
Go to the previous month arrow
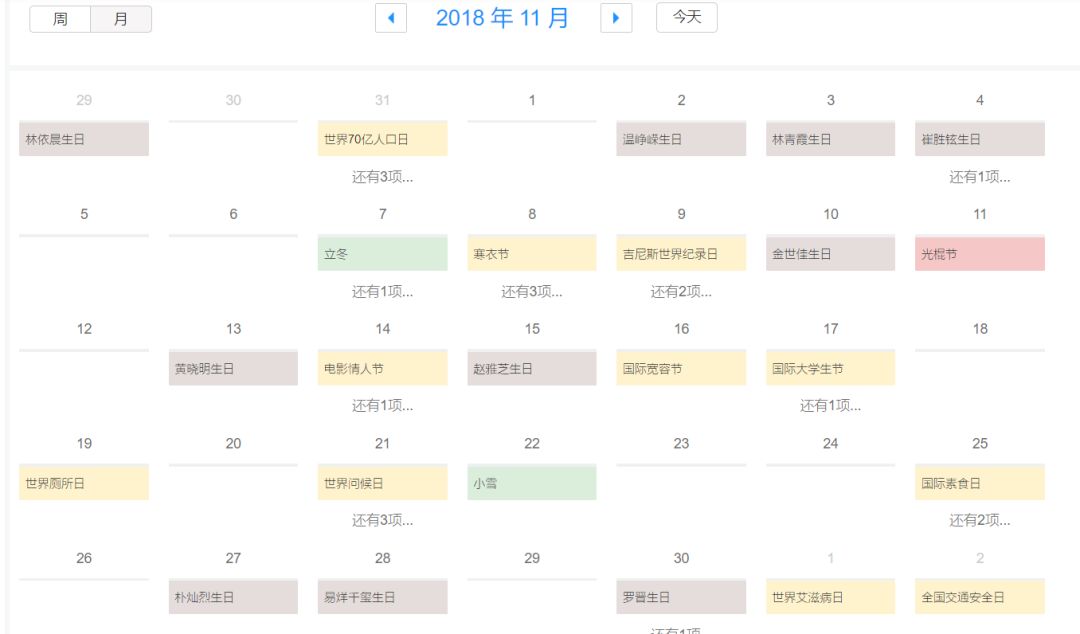click(390, 18)
